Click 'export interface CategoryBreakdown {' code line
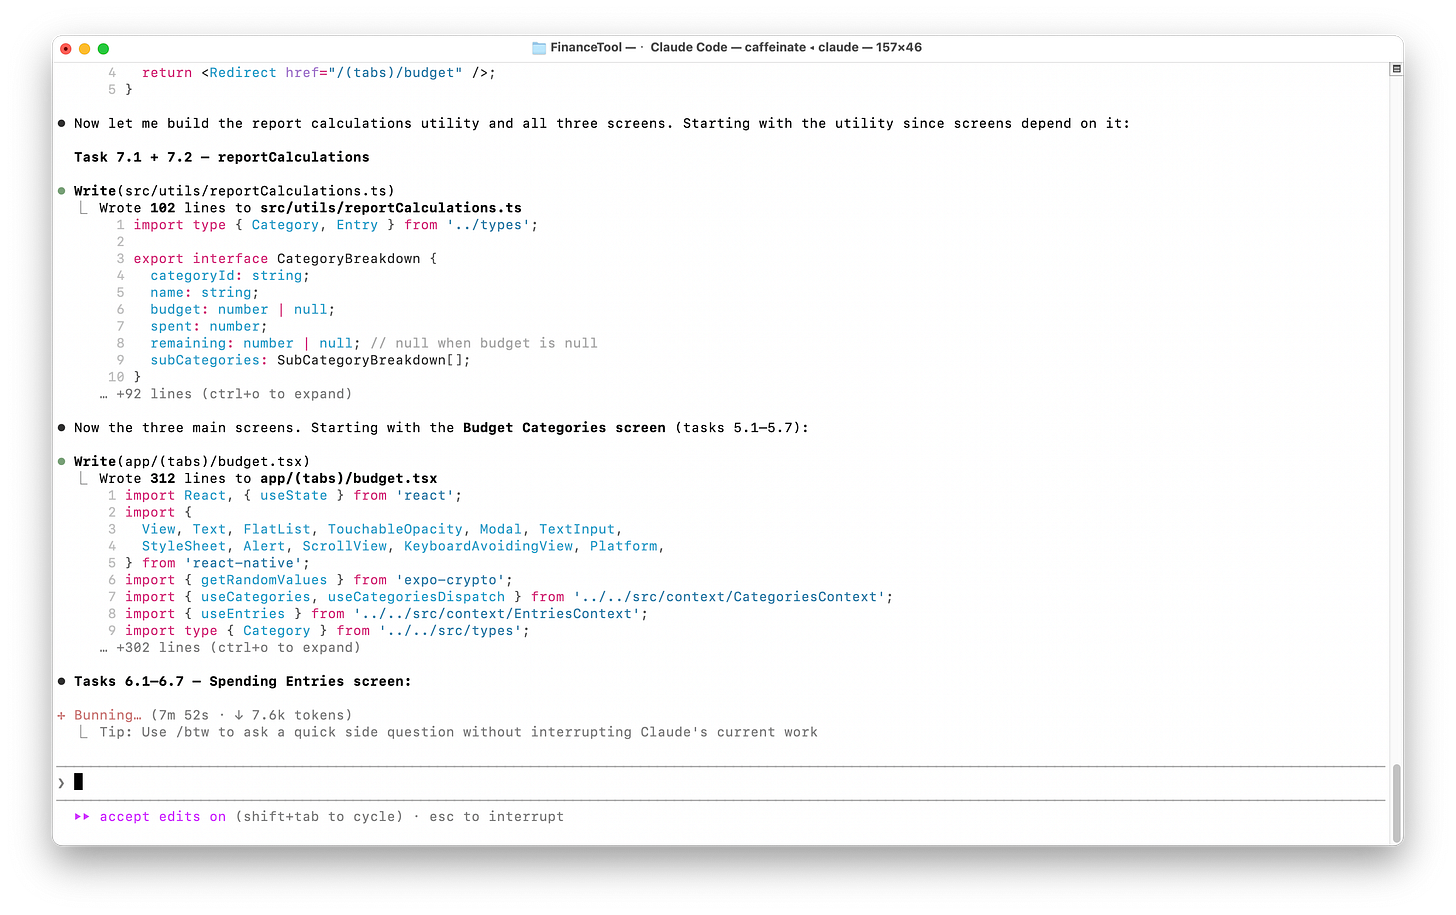The width and height of the screenshot is (1456, 915). [285, 259]
